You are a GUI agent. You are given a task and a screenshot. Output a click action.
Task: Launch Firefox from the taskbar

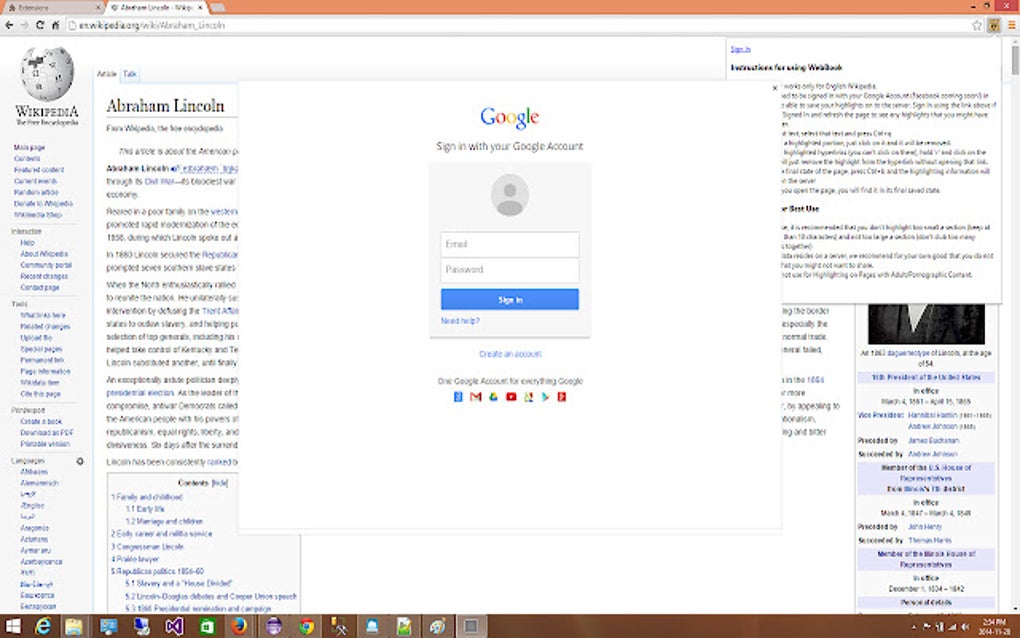pyautogui.click(x=239, y=626)
